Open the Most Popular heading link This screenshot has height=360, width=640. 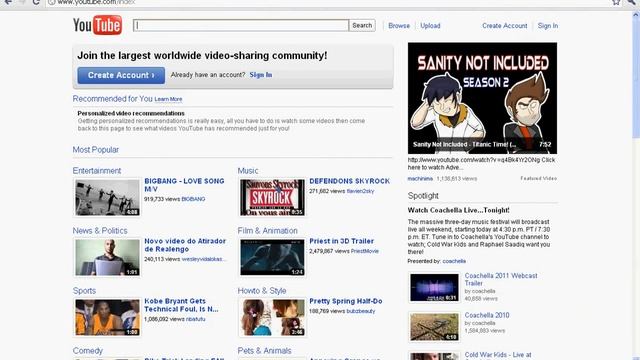[96, 150]
